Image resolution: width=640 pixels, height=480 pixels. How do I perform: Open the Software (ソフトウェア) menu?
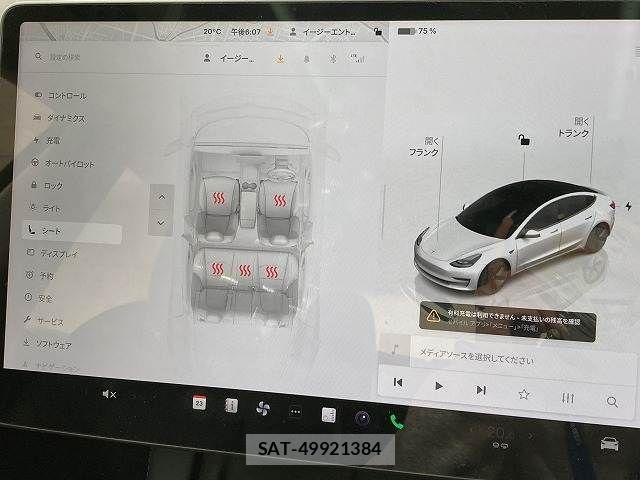coord(47,344)
